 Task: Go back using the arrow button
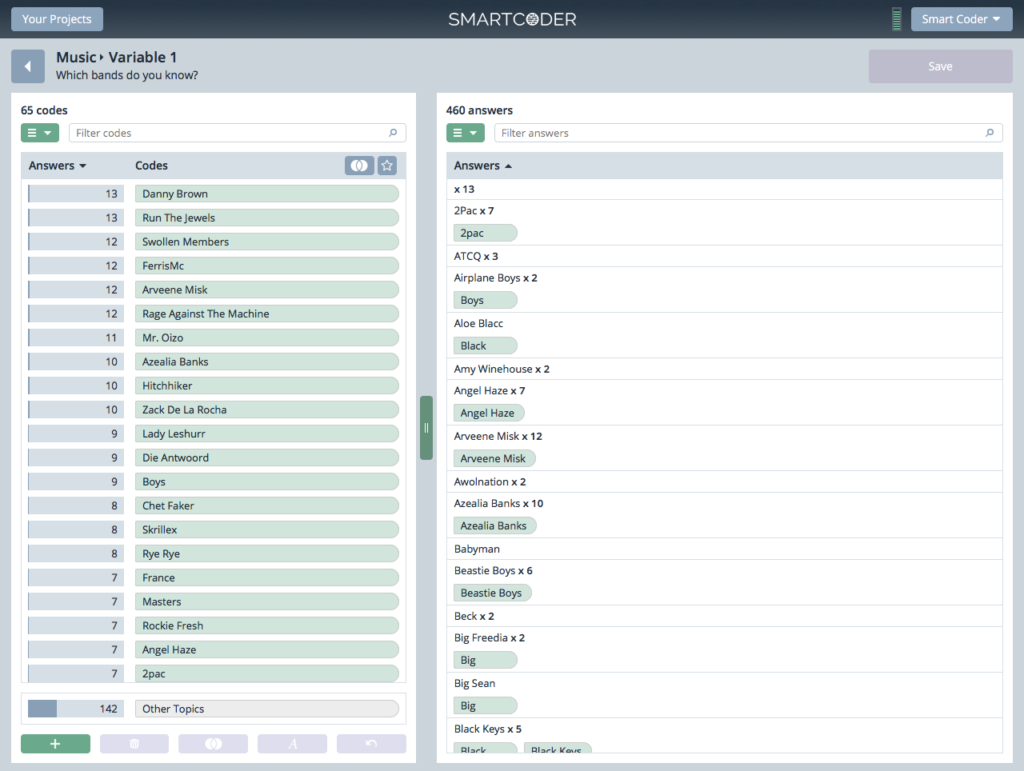pyautogui.click(x=28, y=66)
